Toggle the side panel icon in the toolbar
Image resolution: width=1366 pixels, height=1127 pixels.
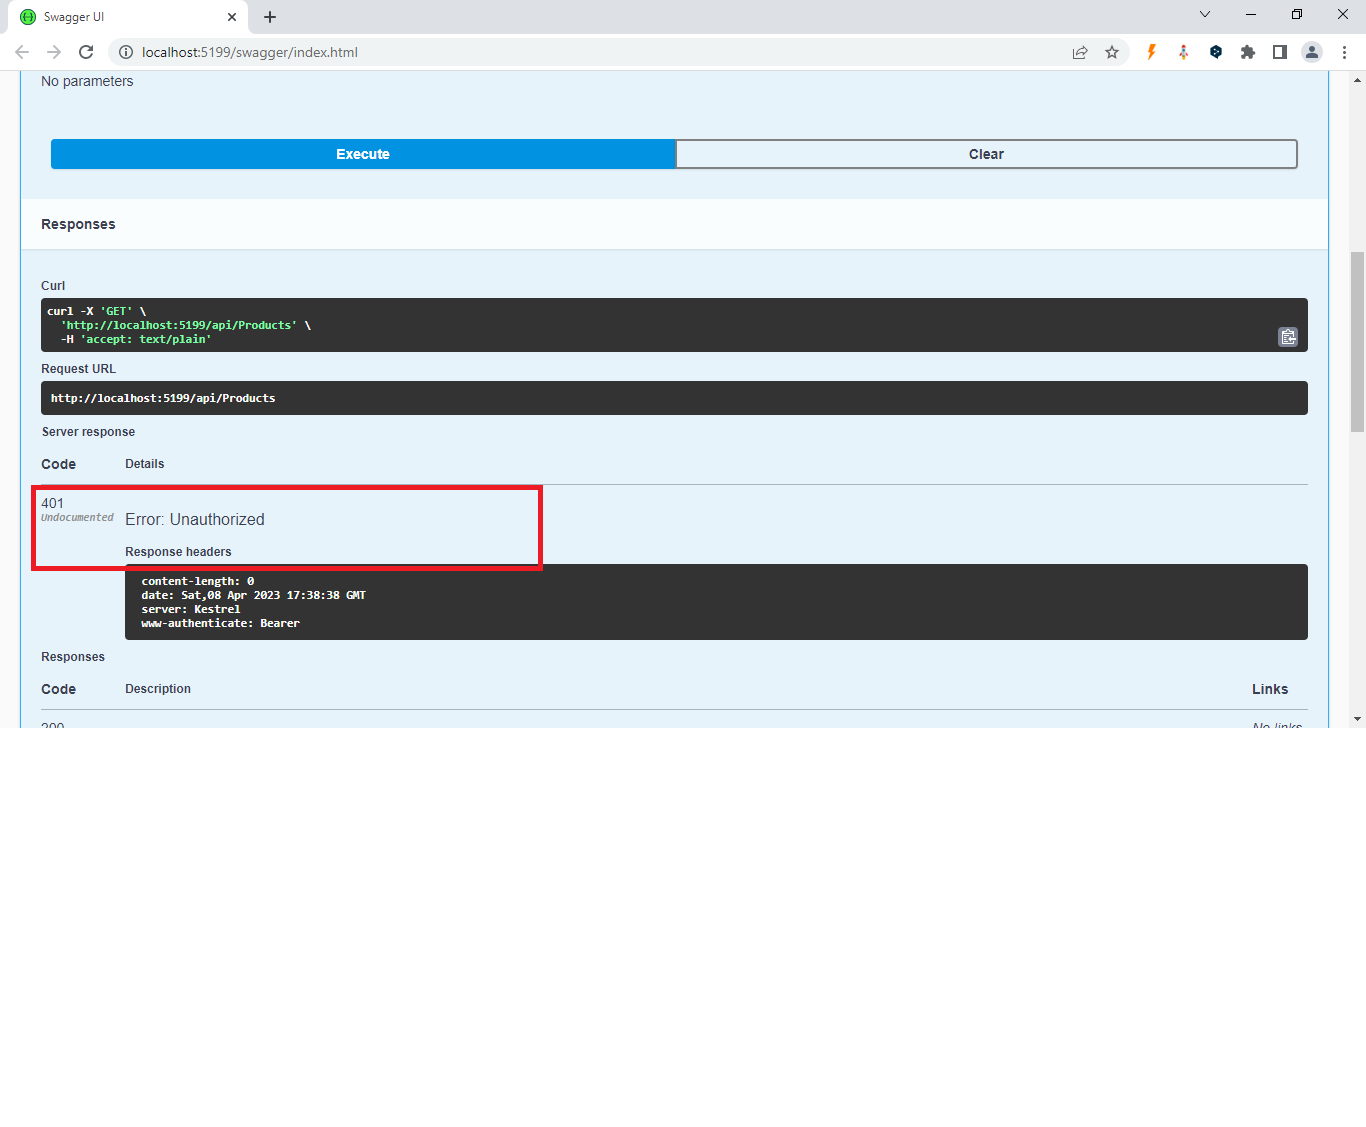pyautogui.click(x=1279, y=52)
